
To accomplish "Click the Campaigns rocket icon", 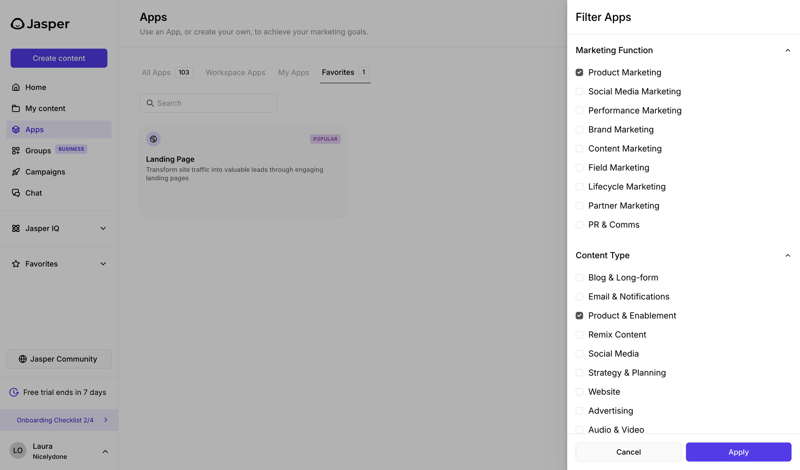I will pos(16,172).
